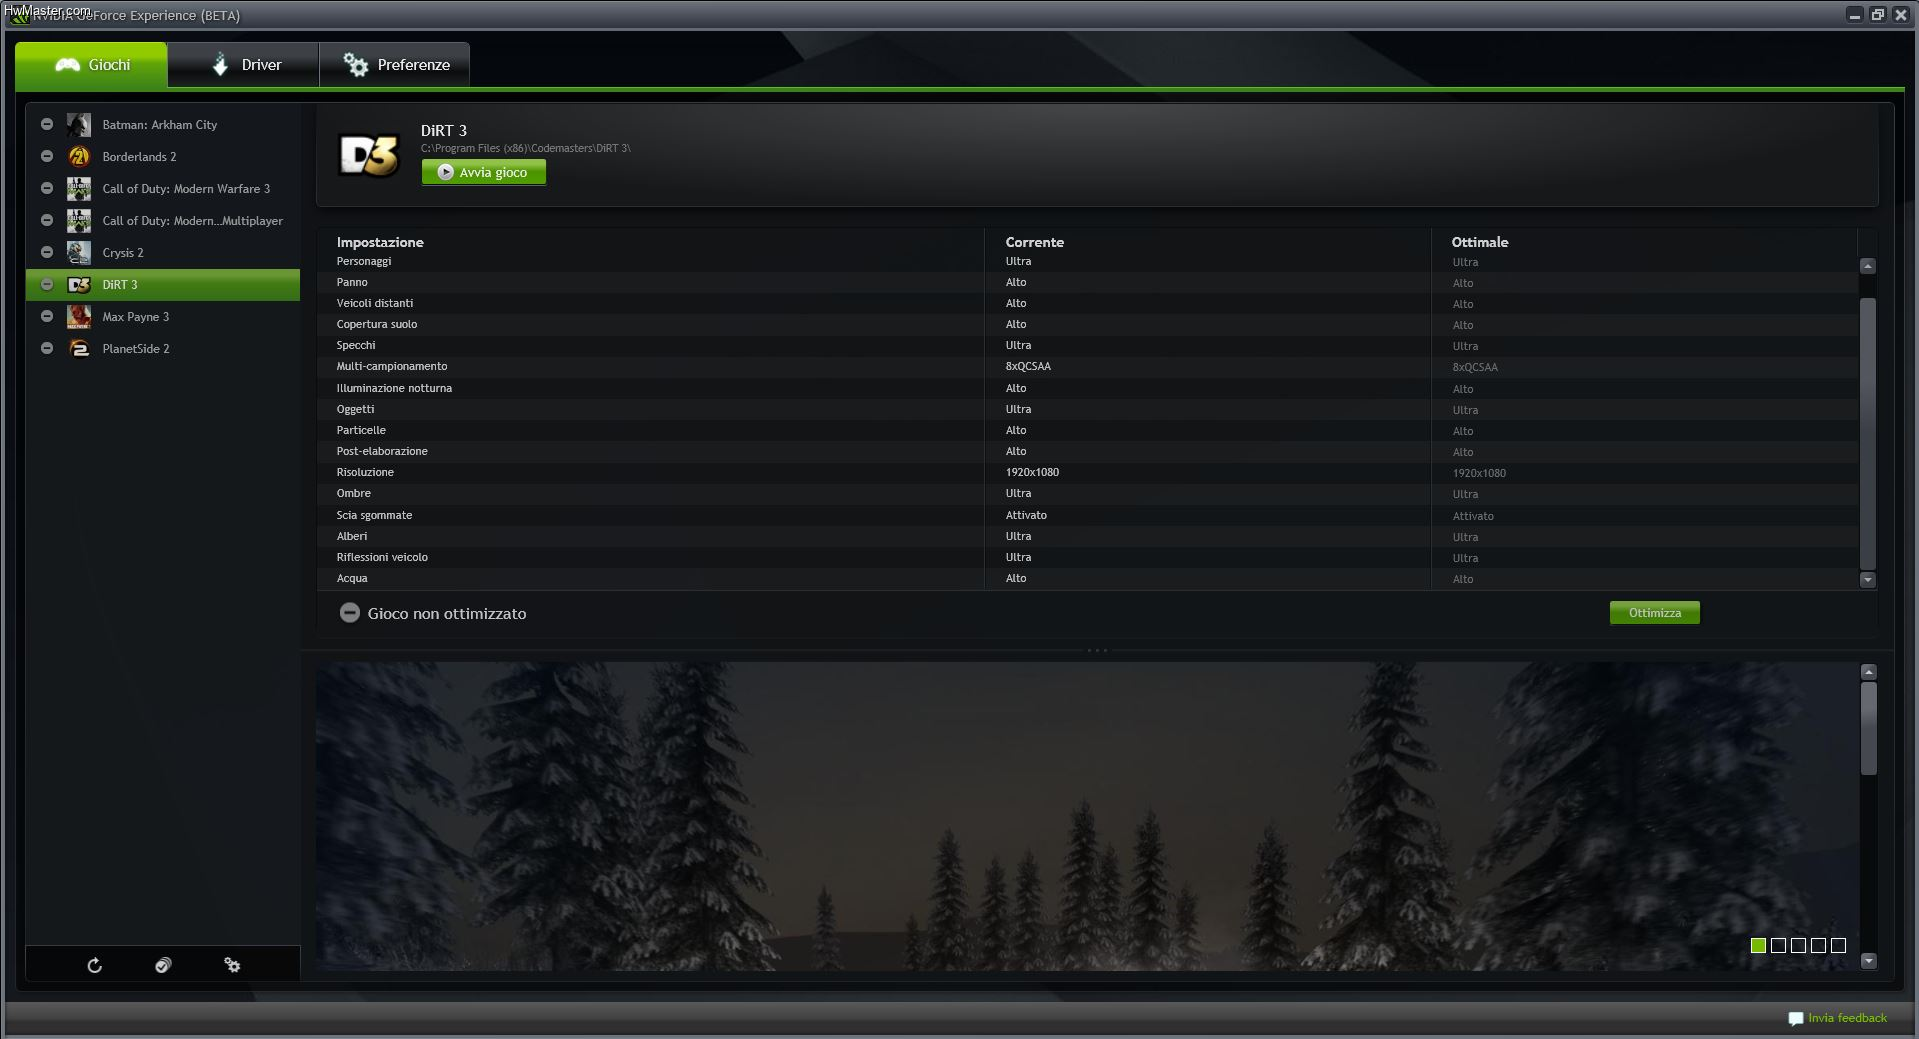Select fourth screenshot indicator square

coord(1818,945)
